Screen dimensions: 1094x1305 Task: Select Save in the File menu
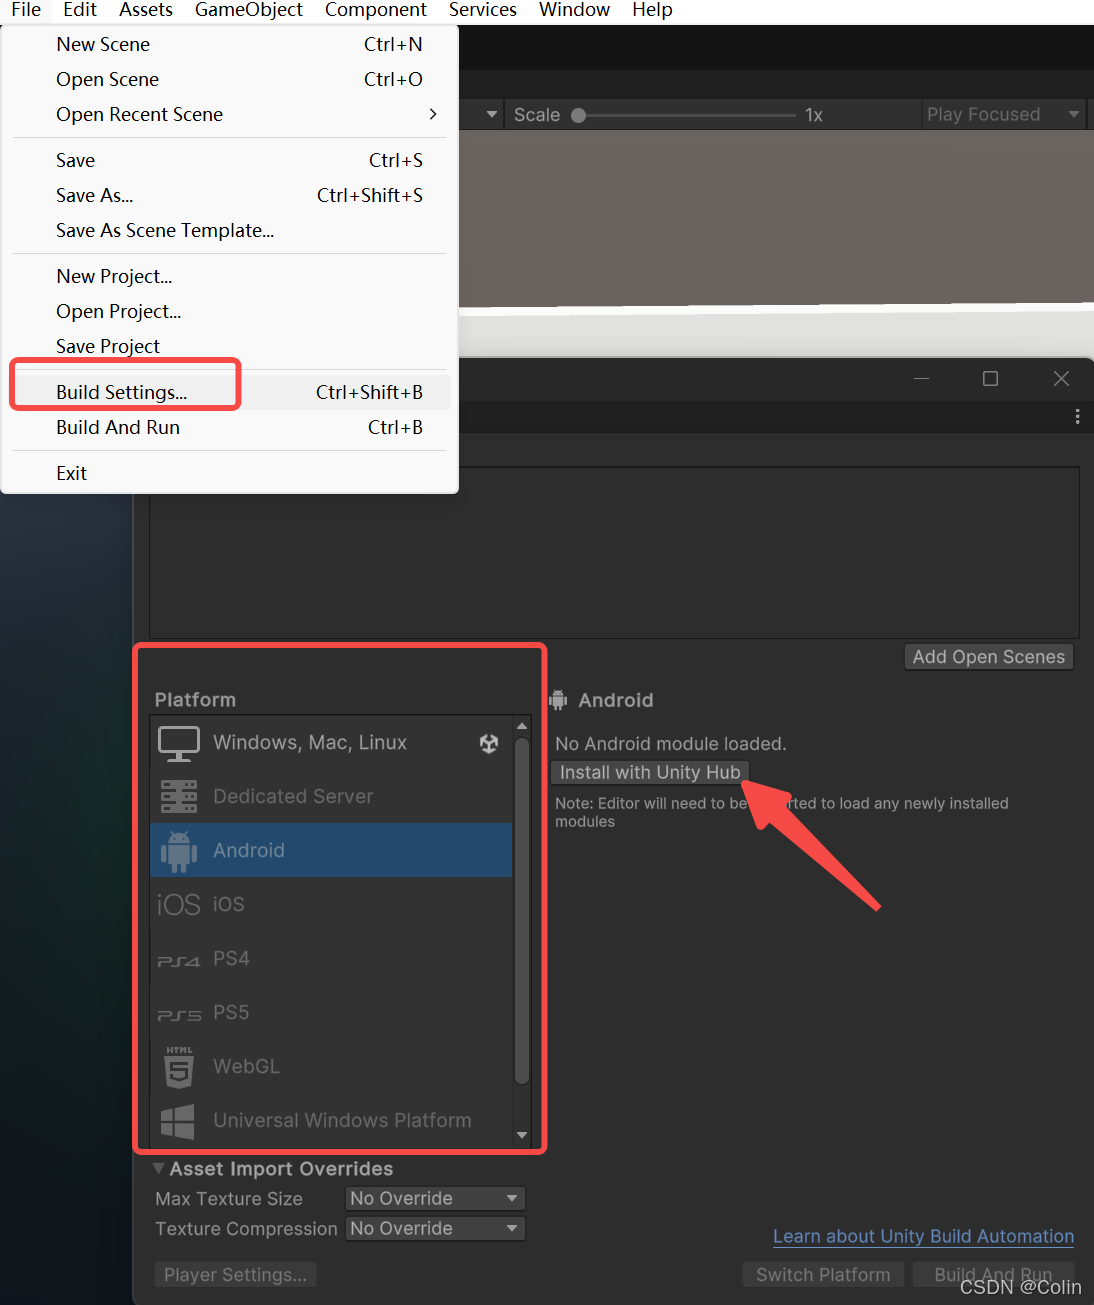click(x=230, y=160)
